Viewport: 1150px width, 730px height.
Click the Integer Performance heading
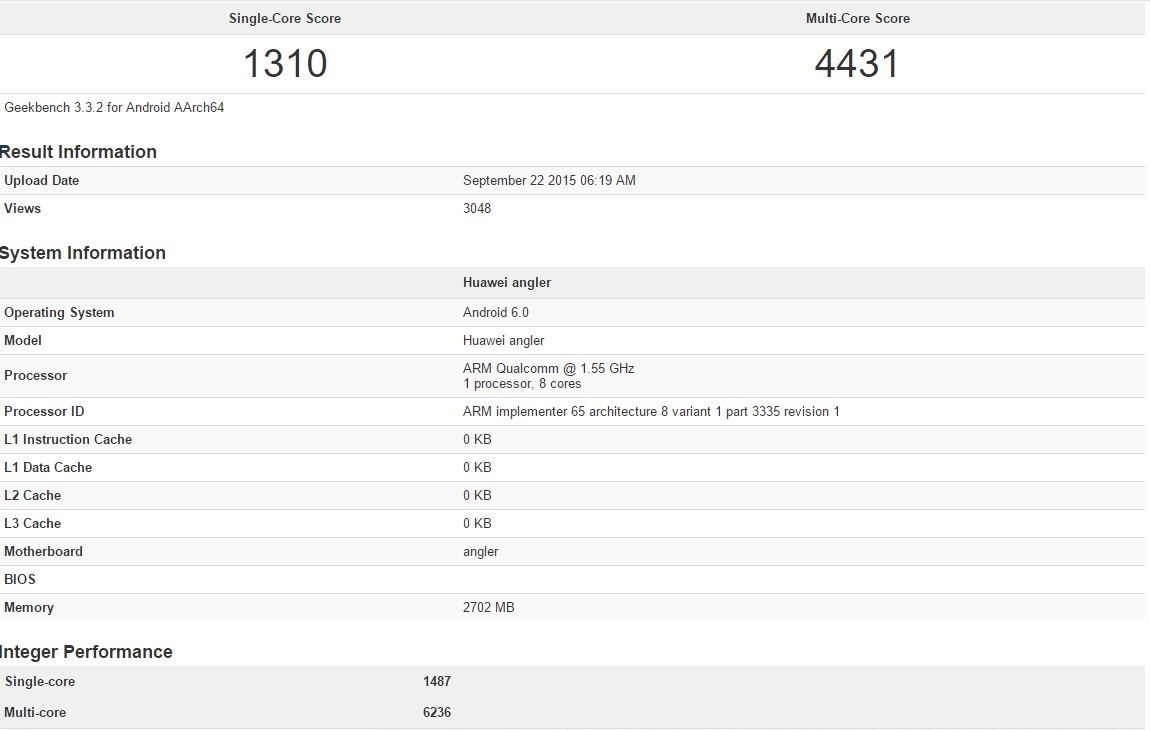[86, 652]
